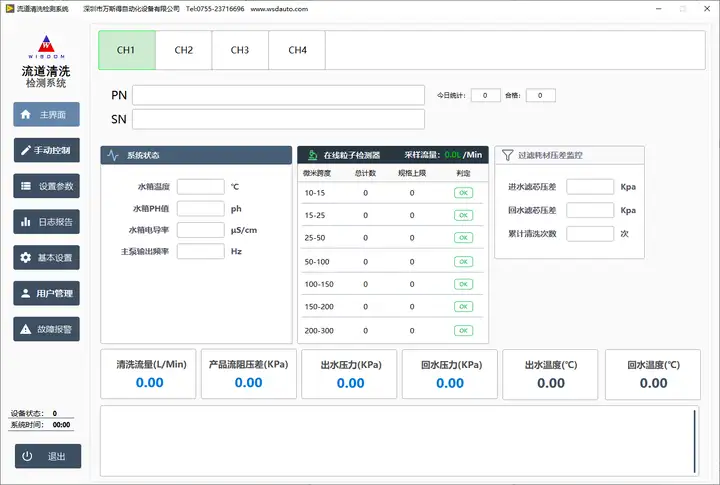The width and height of the screenshot is (720, 485).
Task: Click the OK indicator in 15-25 row
Action: pos(463,215)
